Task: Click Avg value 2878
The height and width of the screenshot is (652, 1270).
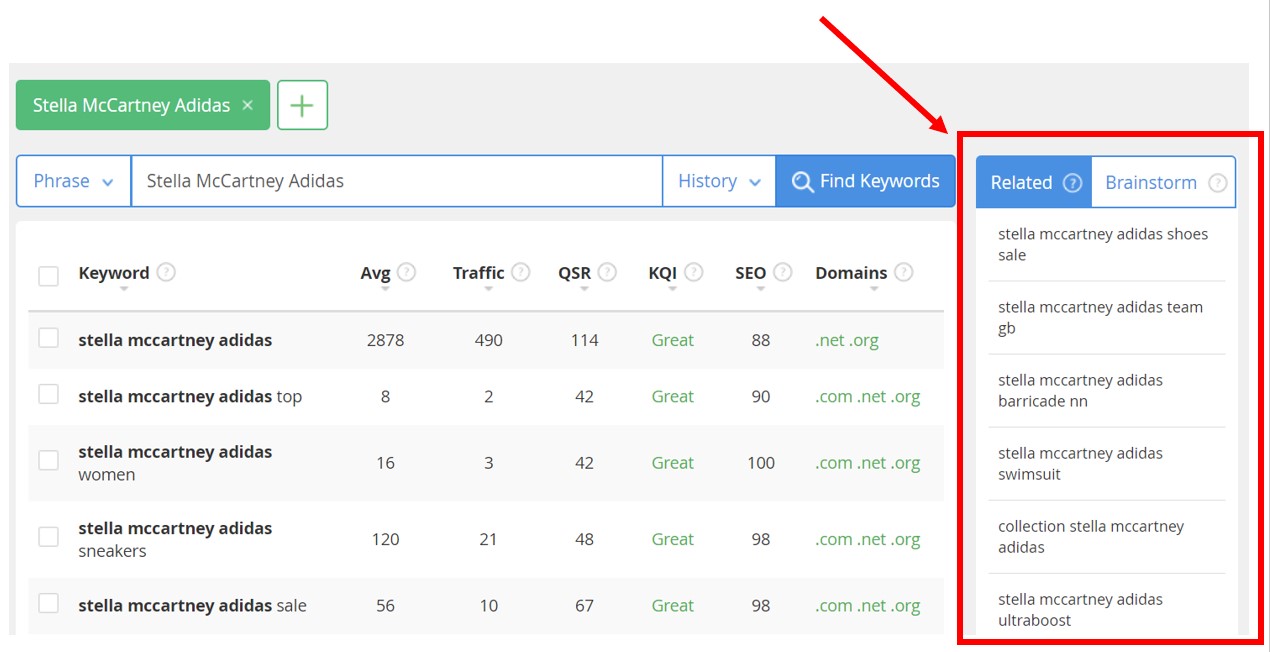Action: [x=385, y=340]
